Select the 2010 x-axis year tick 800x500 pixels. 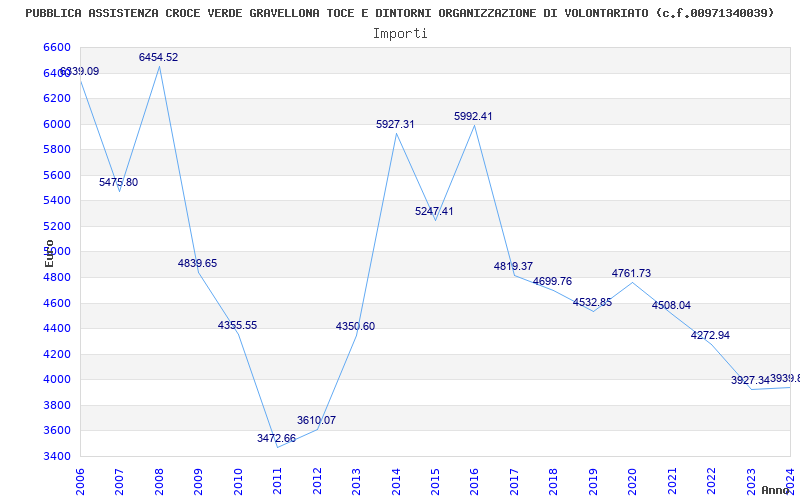[238, 481]
